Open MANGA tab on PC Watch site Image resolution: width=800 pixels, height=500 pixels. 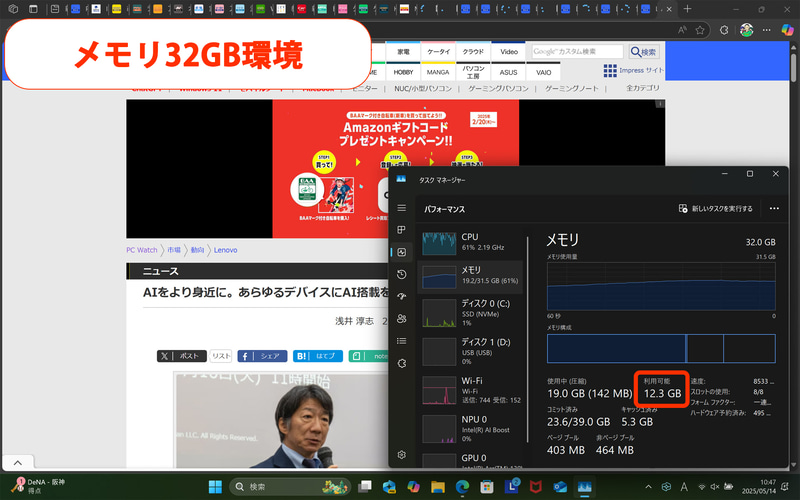tap(438, 72)
